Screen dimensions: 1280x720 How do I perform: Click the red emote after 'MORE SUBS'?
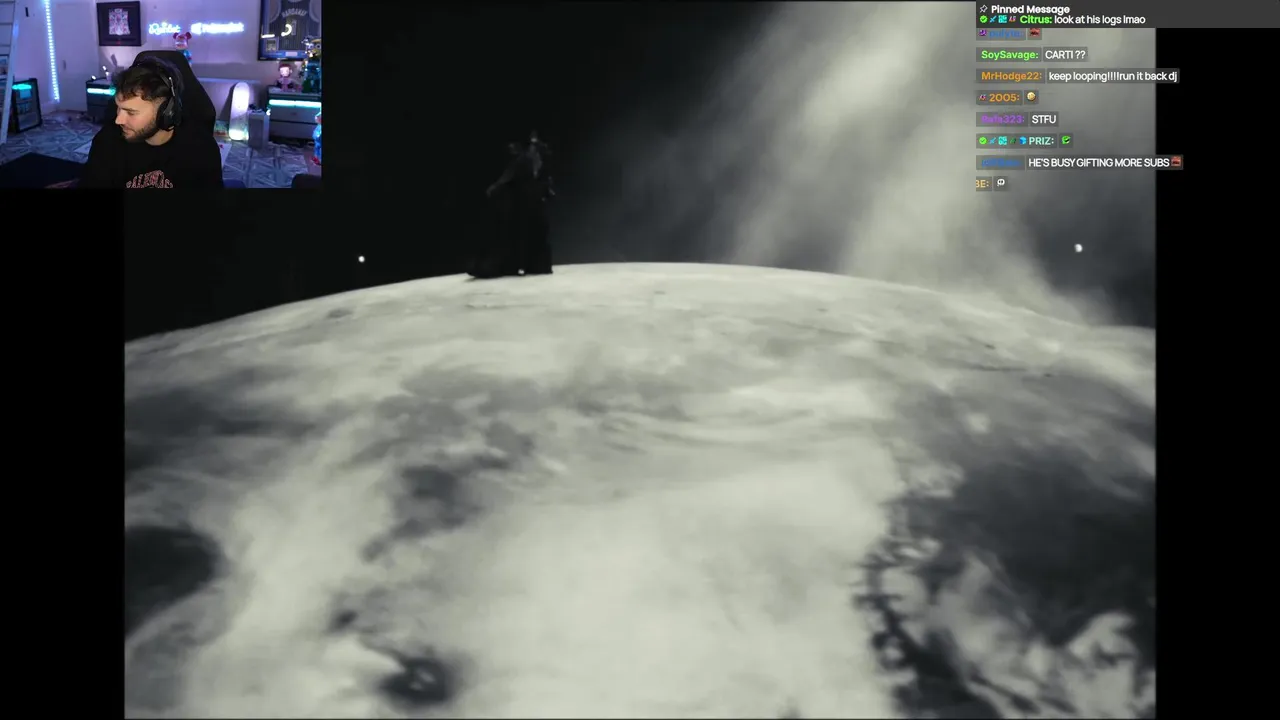[1176, 162]
